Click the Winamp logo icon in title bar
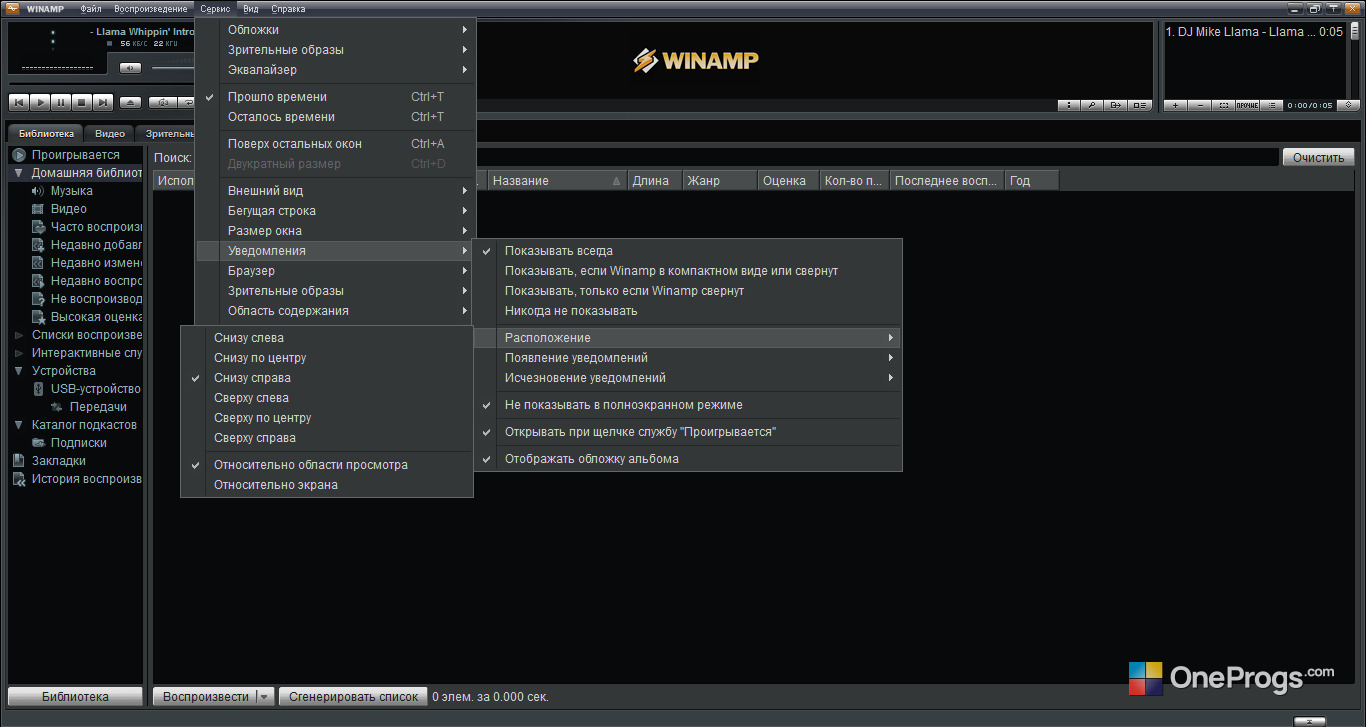1366x727 pixels. (12, 8)
